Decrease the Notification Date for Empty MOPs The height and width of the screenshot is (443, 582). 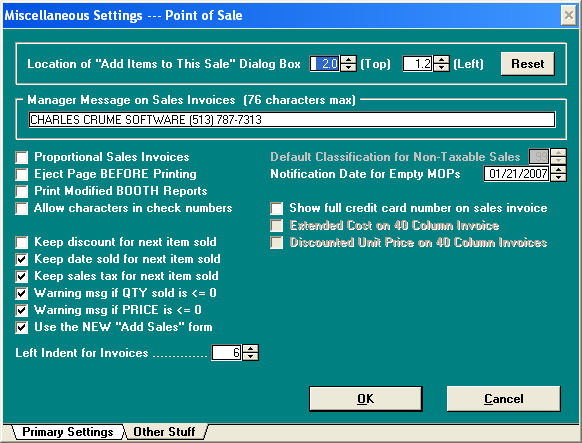558,177
